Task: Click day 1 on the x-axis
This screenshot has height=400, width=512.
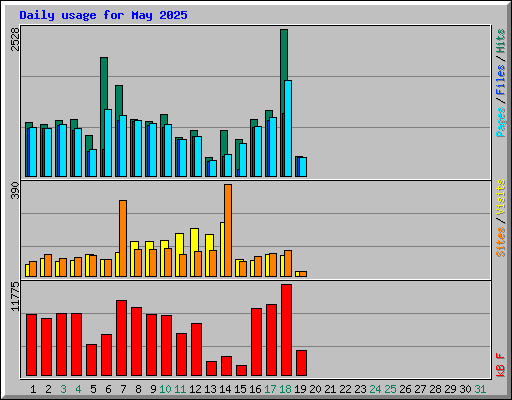Action: click(x=33, y=389)
